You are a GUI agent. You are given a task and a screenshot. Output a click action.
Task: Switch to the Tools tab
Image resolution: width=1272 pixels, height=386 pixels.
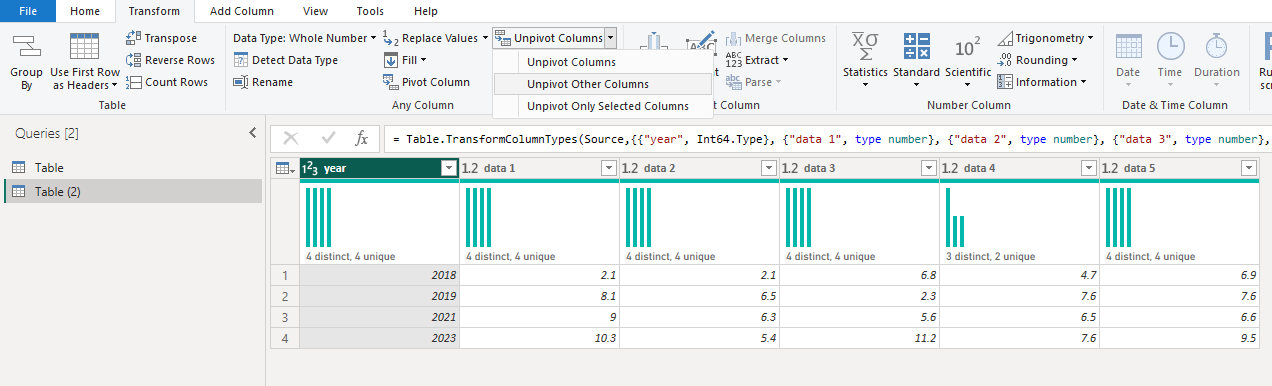370,11
